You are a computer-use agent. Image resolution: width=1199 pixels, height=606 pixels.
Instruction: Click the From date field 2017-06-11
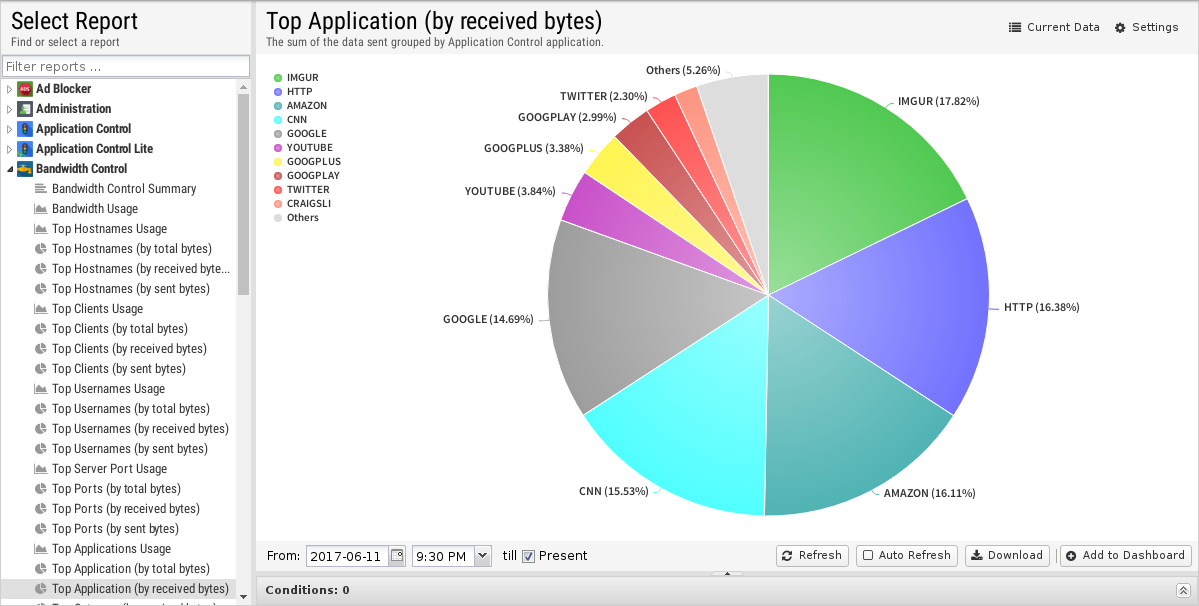(348, 556)
